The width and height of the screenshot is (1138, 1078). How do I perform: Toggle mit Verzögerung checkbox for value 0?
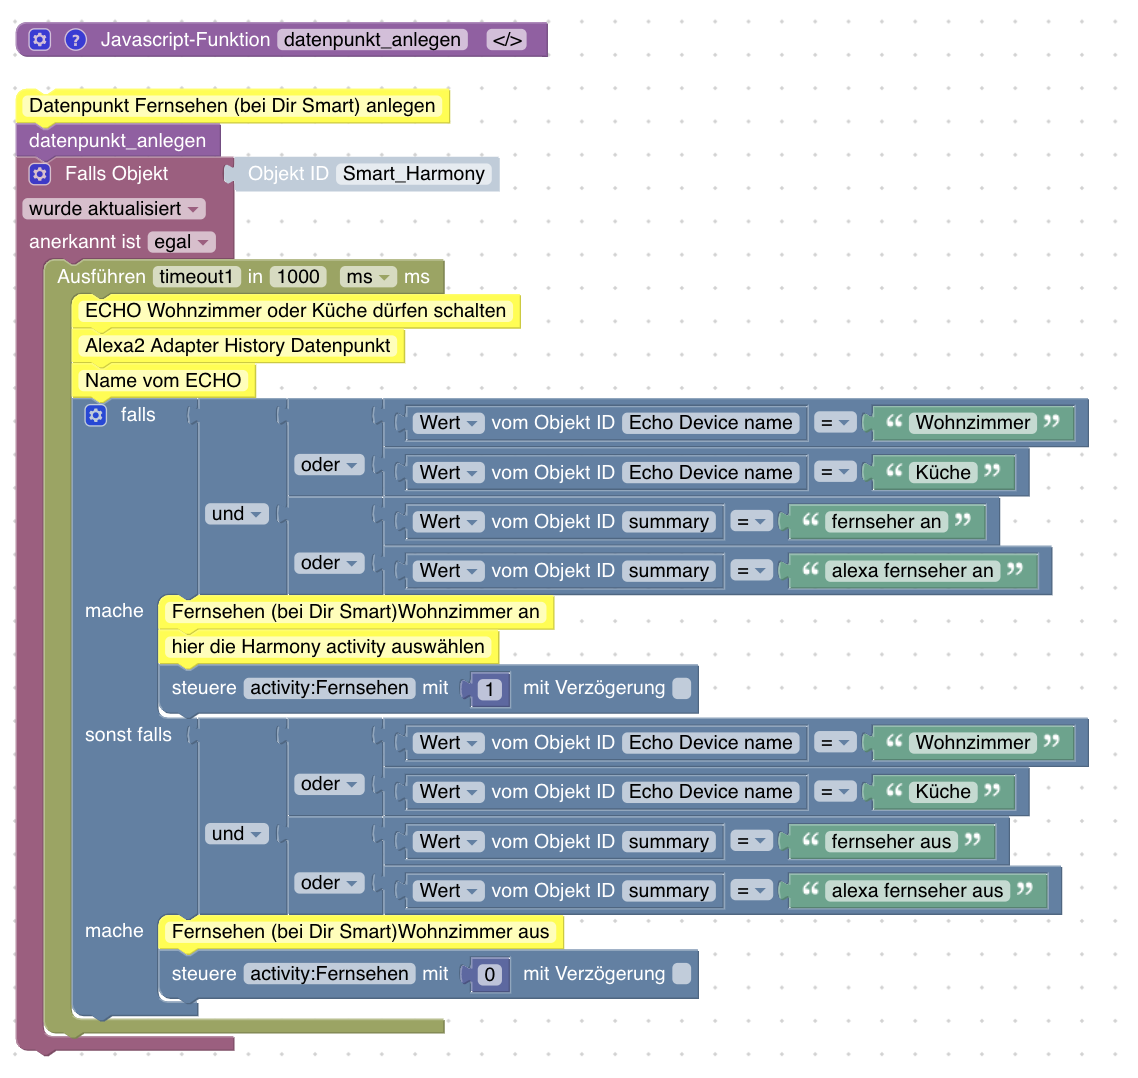pyautogui.click(x=681, y=973)
